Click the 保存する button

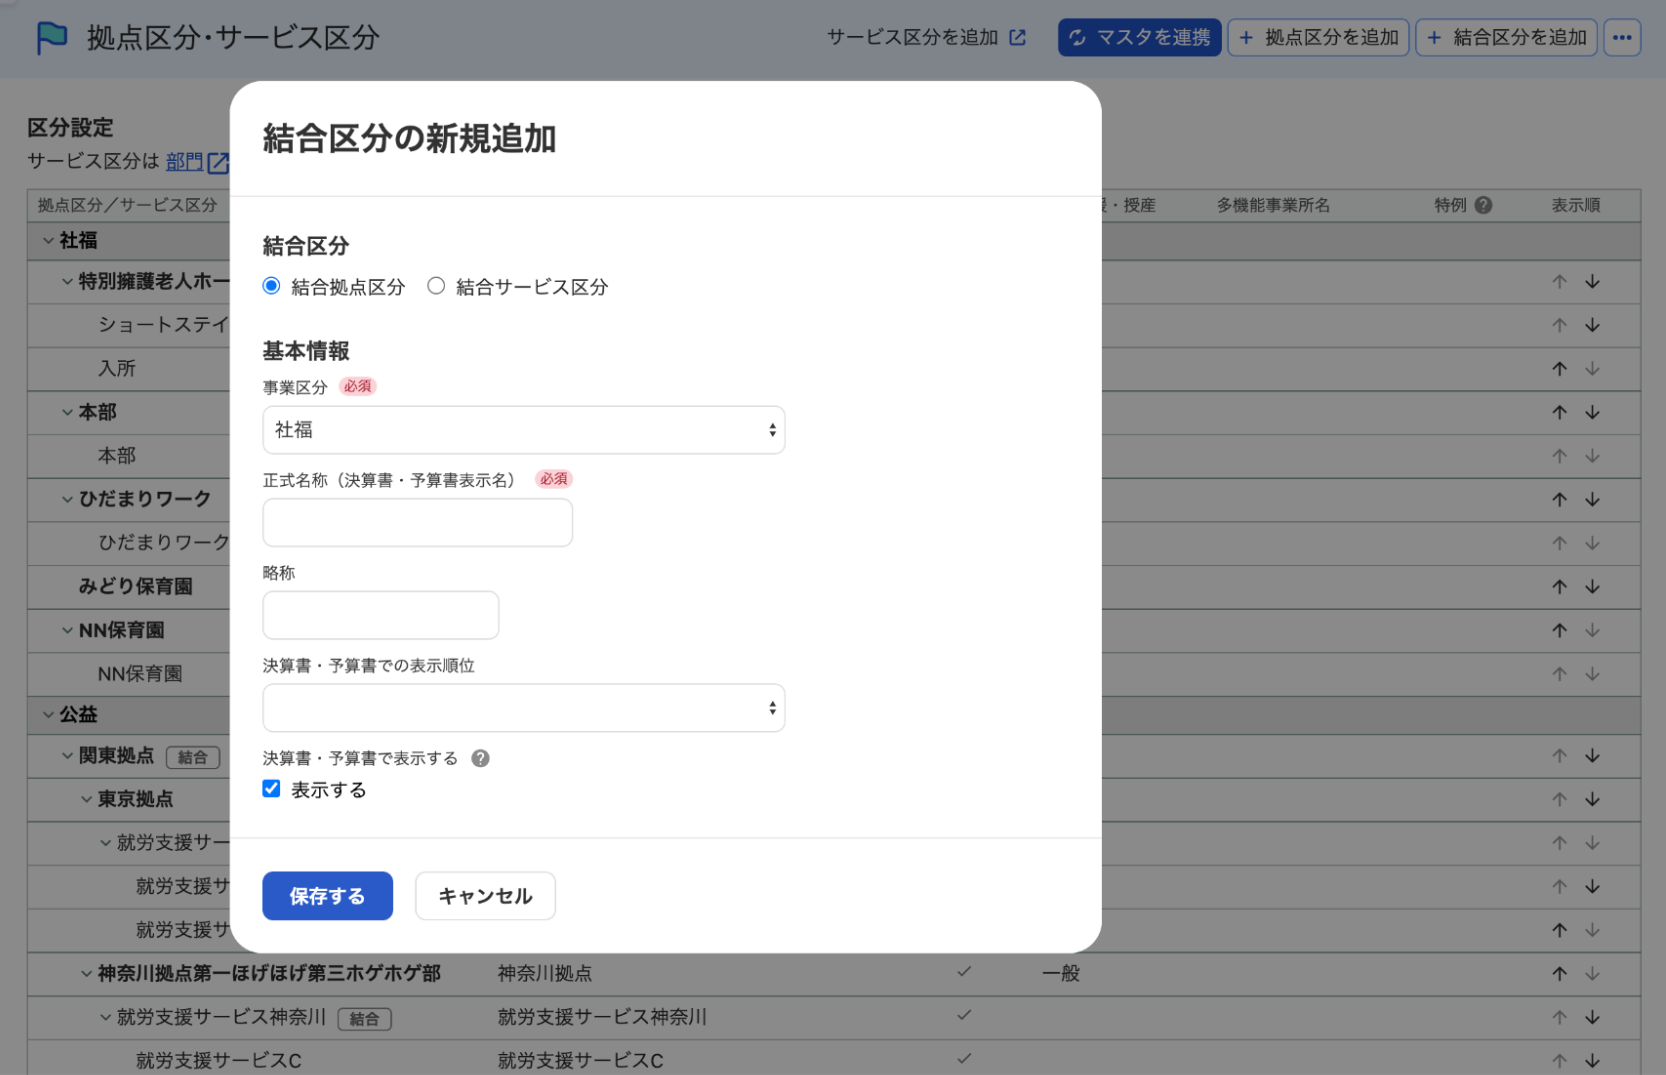(328, 896)
